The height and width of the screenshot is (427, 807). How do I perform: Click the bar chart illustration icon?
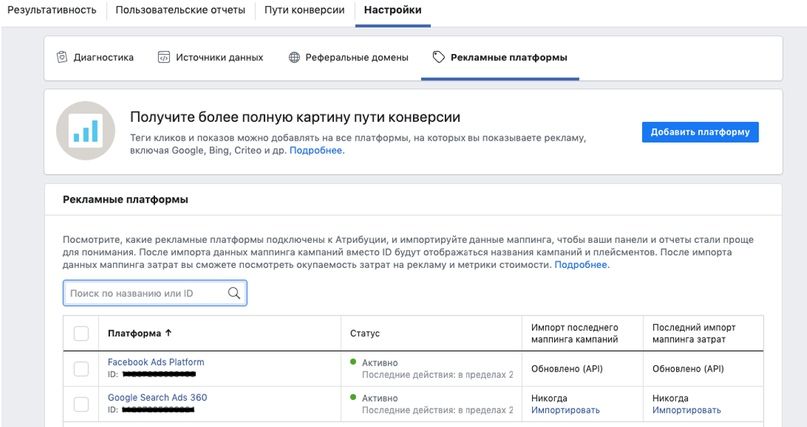point(85,131)
